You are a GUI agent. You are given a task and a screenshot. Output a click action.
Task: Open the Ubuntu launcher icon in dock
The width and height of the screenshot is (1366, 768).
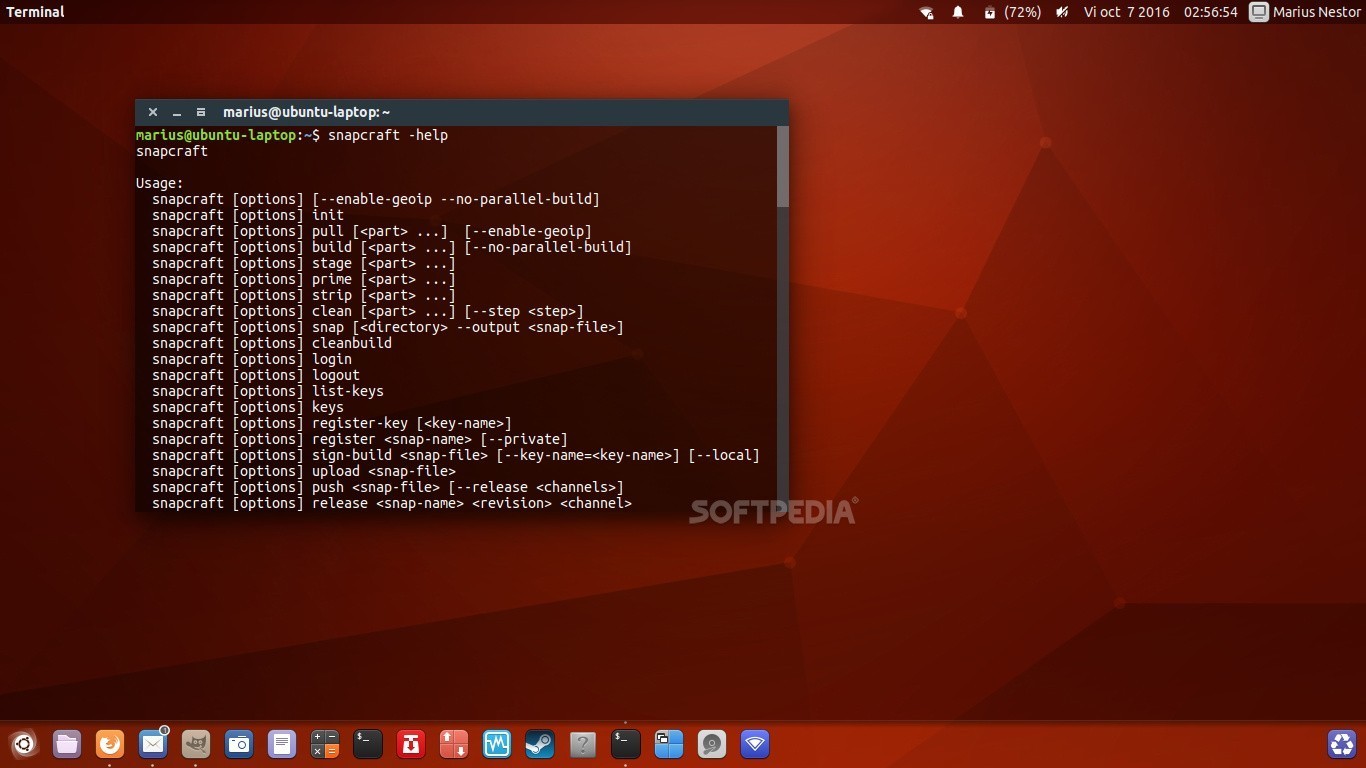[24, 744]
